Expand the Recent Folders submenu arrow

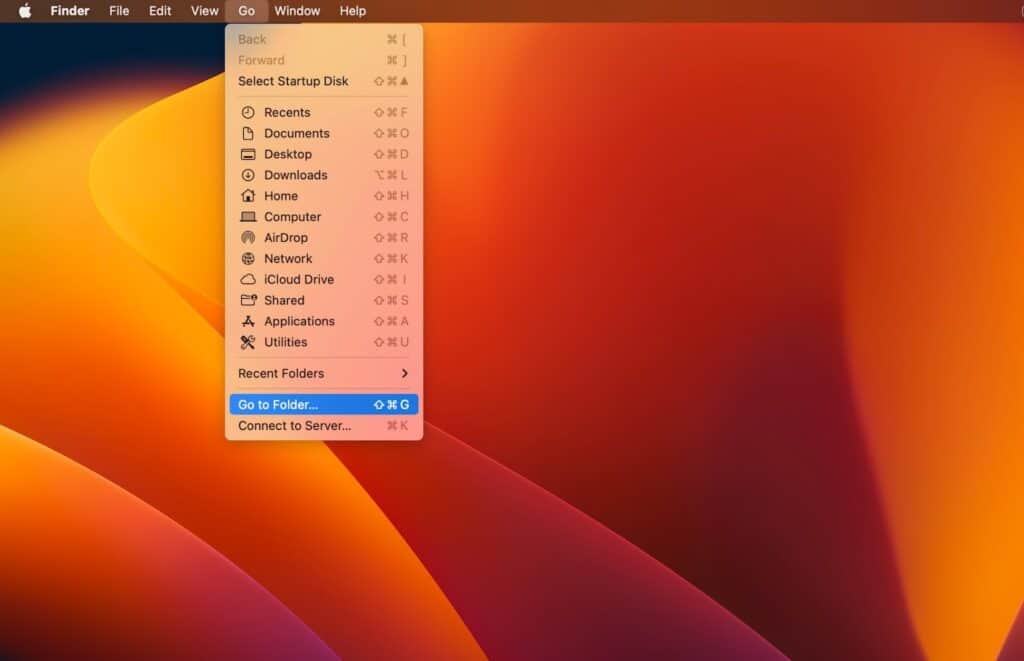(x=405, y=374)
